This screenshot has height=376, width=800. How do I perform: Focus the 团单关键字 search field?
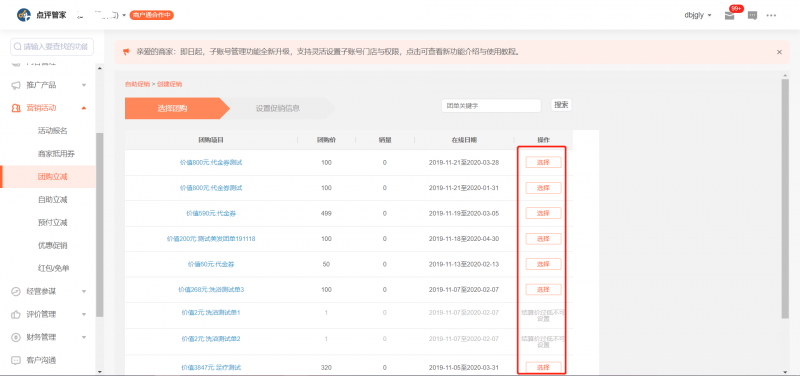tap(491, 106)
